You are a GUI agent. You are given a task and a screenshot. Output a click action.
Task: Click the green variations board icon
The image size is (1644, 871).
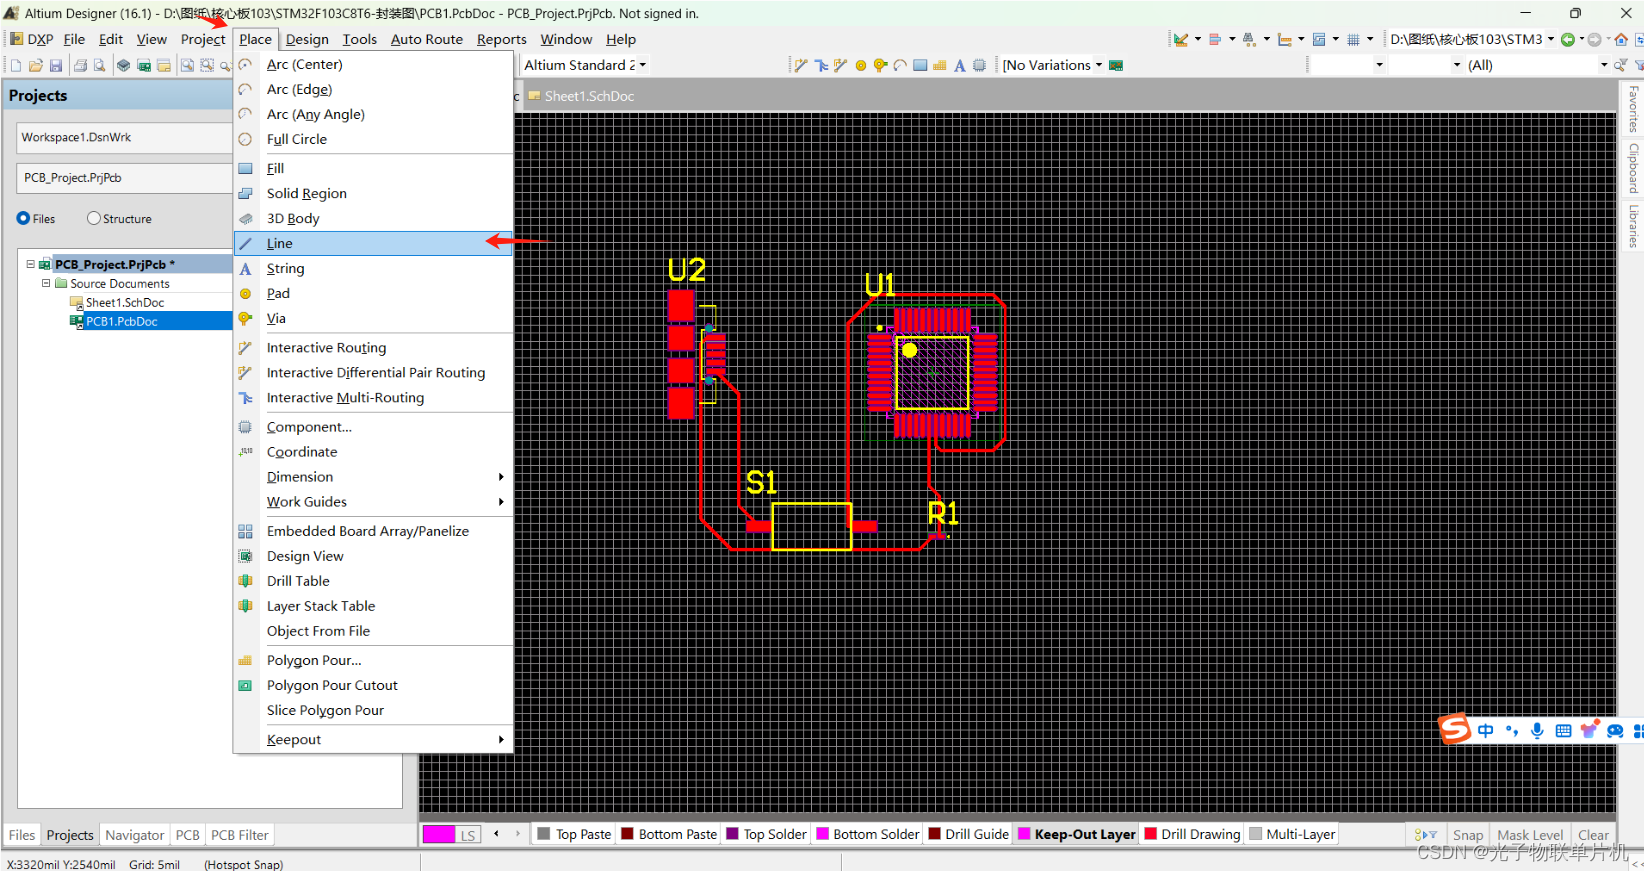(1117, 65)
